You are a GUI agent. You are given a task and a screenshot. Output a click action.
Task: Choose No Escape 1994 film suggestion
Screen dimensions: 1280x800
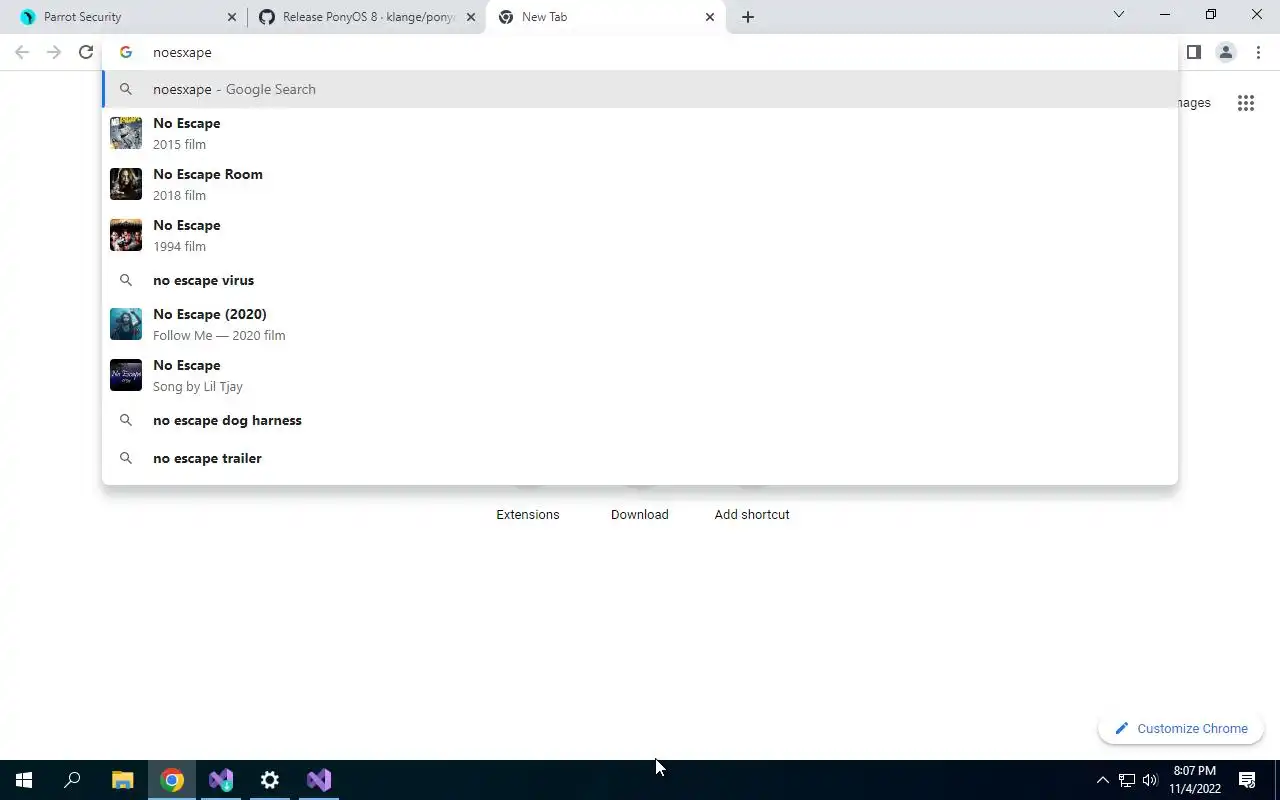coord(640,235)
